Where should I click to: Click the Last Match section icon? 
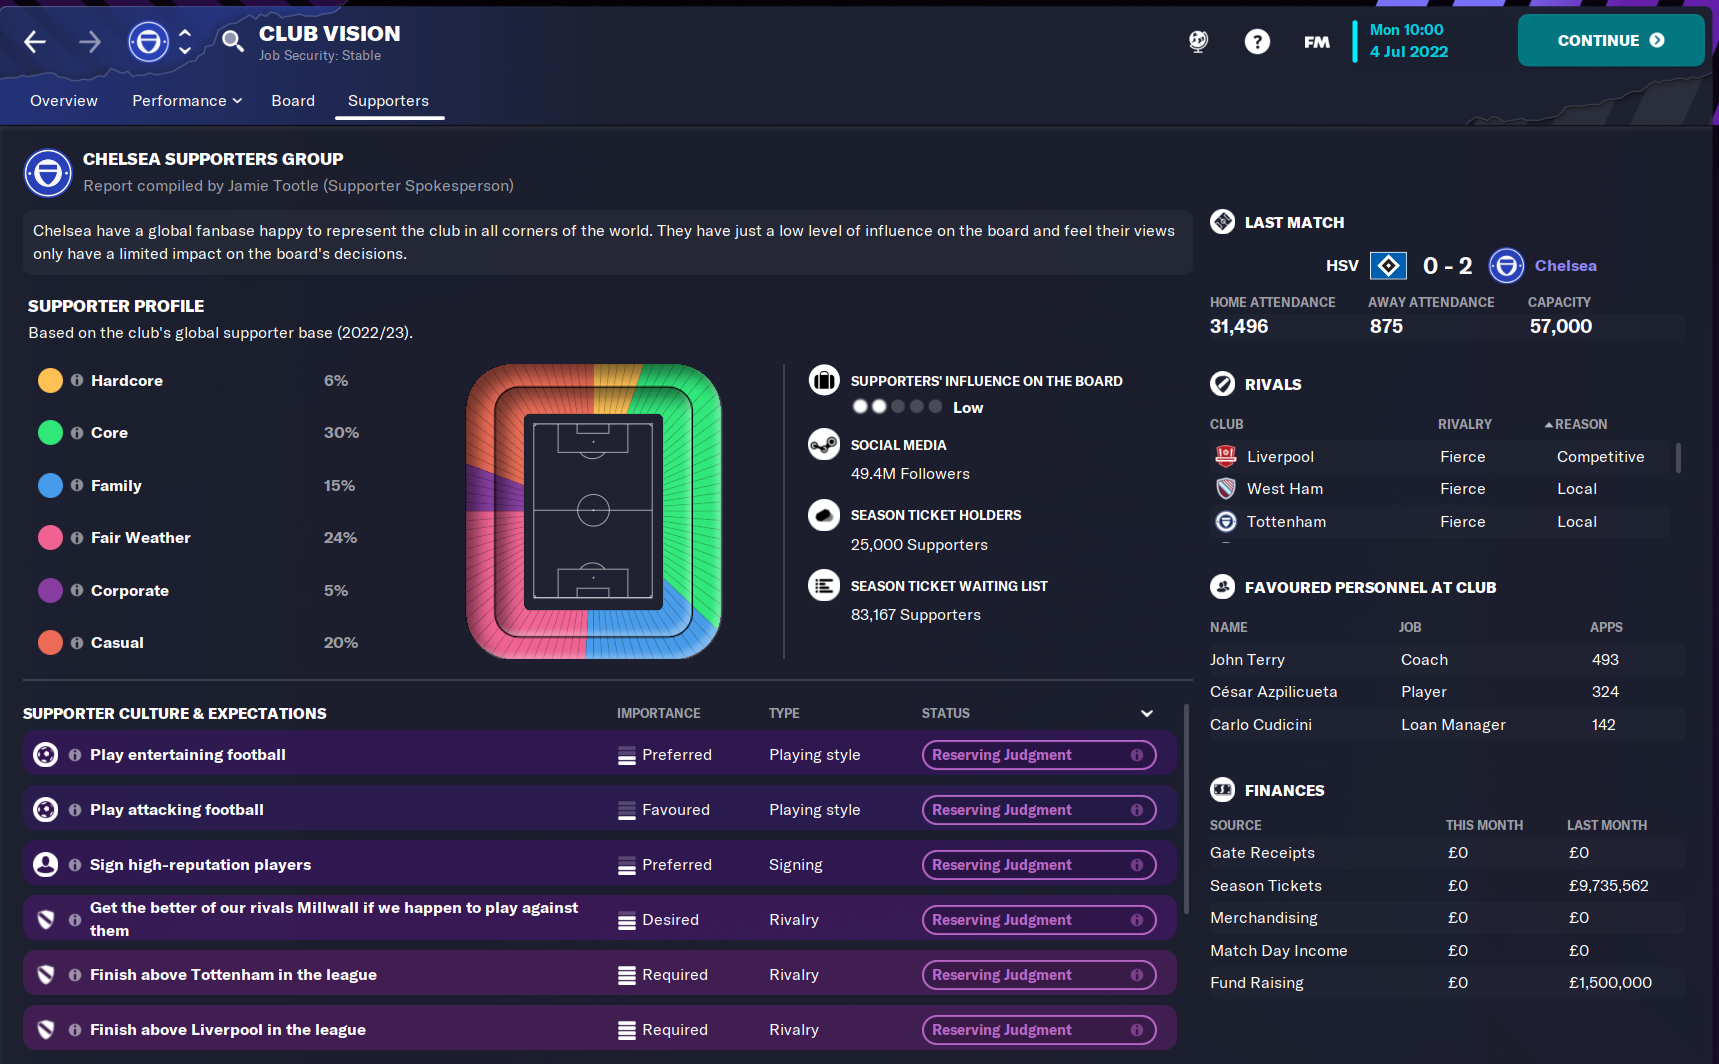tap(1222, 222)
